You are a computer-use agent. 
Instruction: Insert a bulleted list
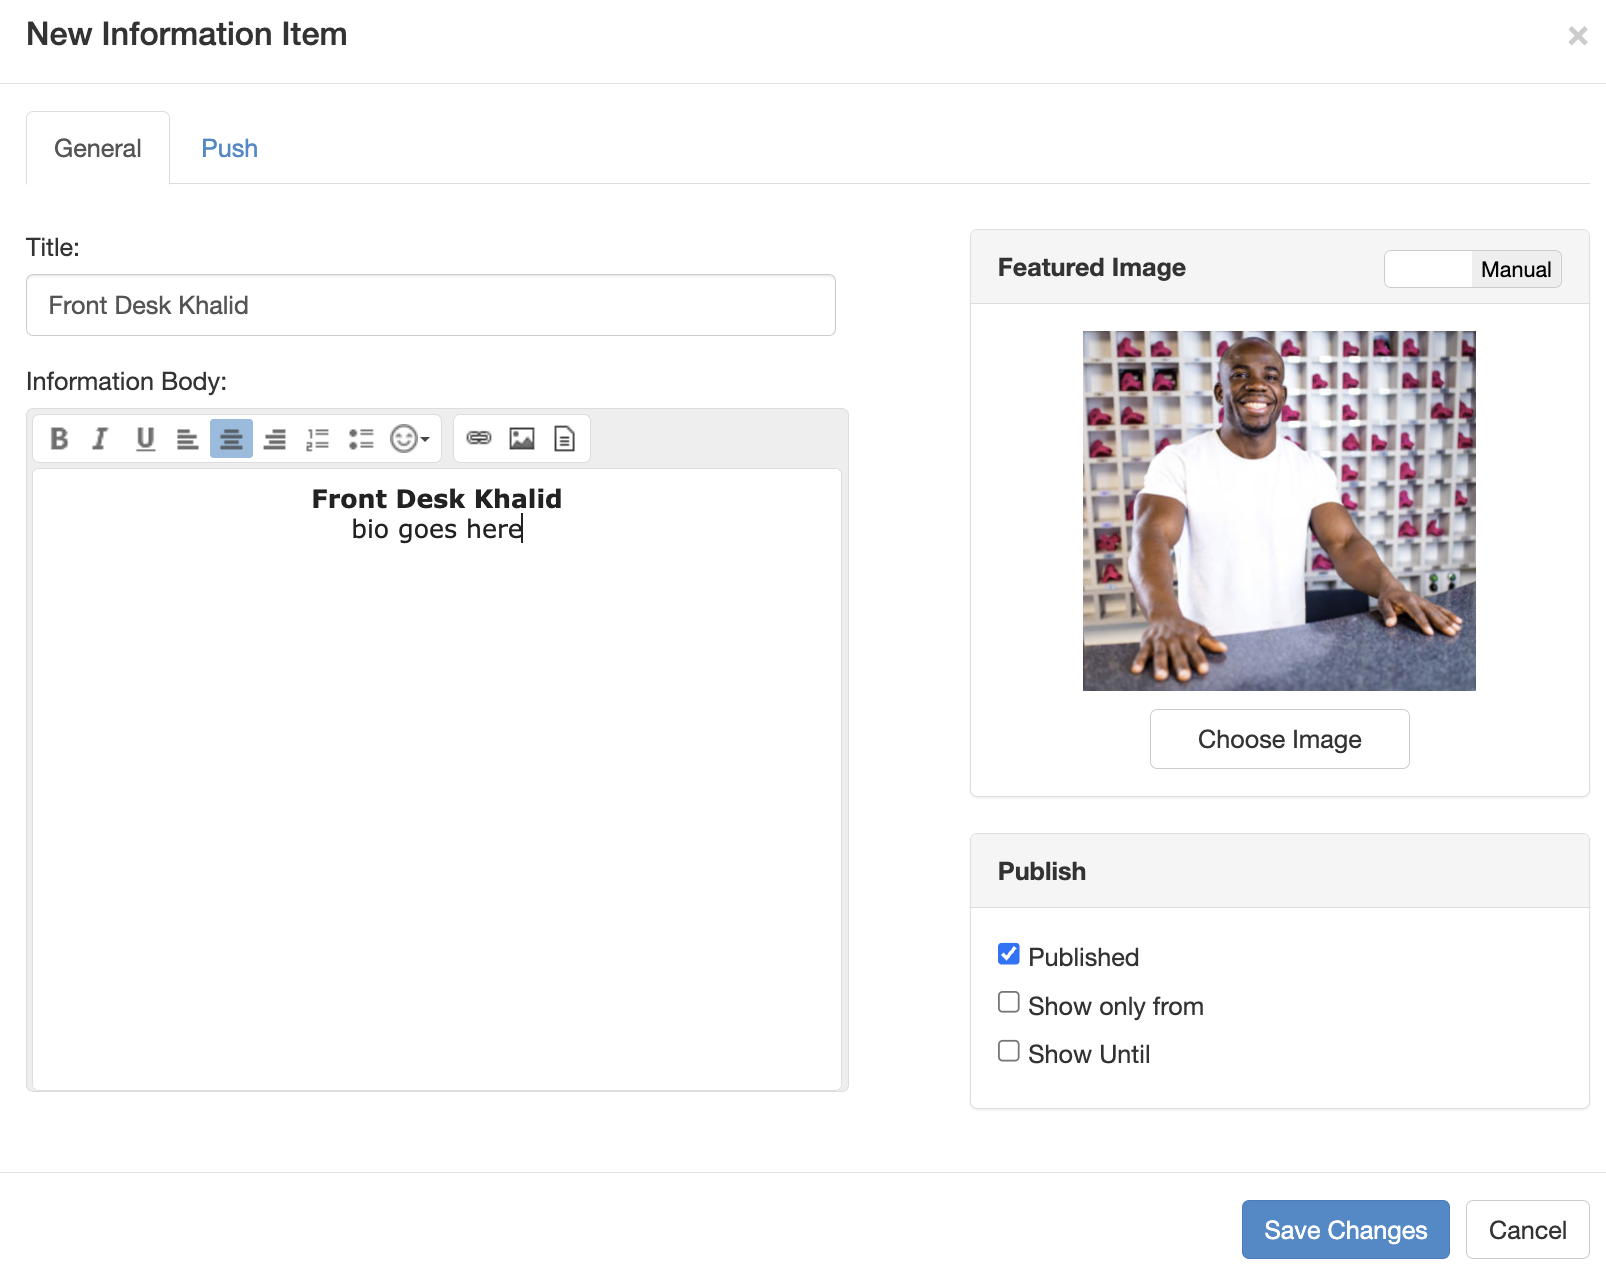pos(361,439)
